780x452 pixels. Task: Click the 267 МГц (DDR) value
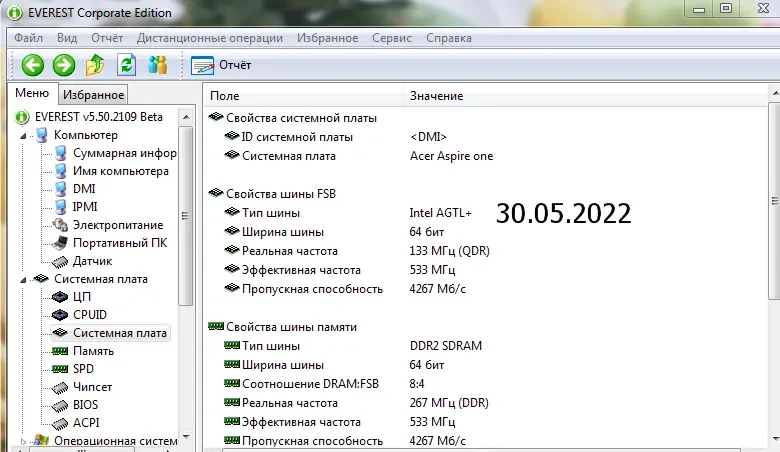pyautogui.click(x=449, y=403)
